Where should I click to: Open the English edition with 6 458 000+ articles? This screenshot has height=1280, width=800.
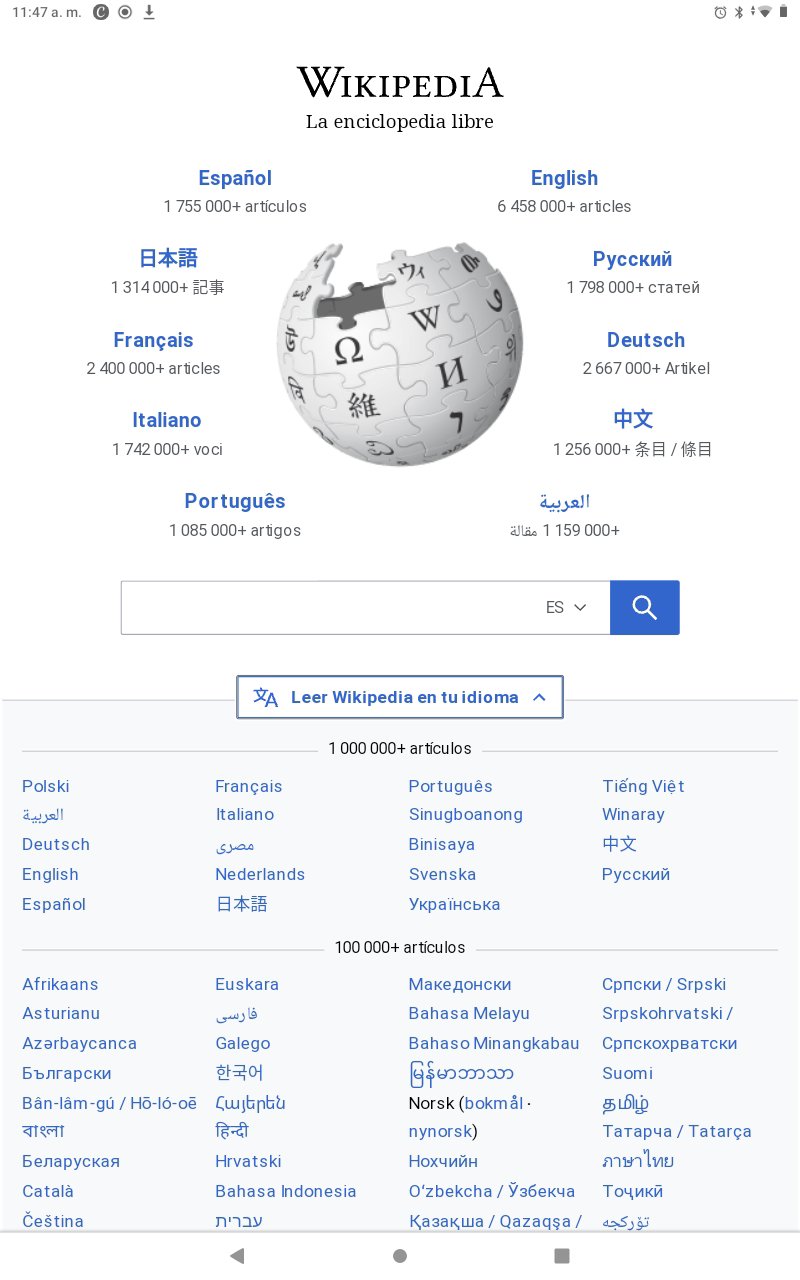[x=564, y=178]
